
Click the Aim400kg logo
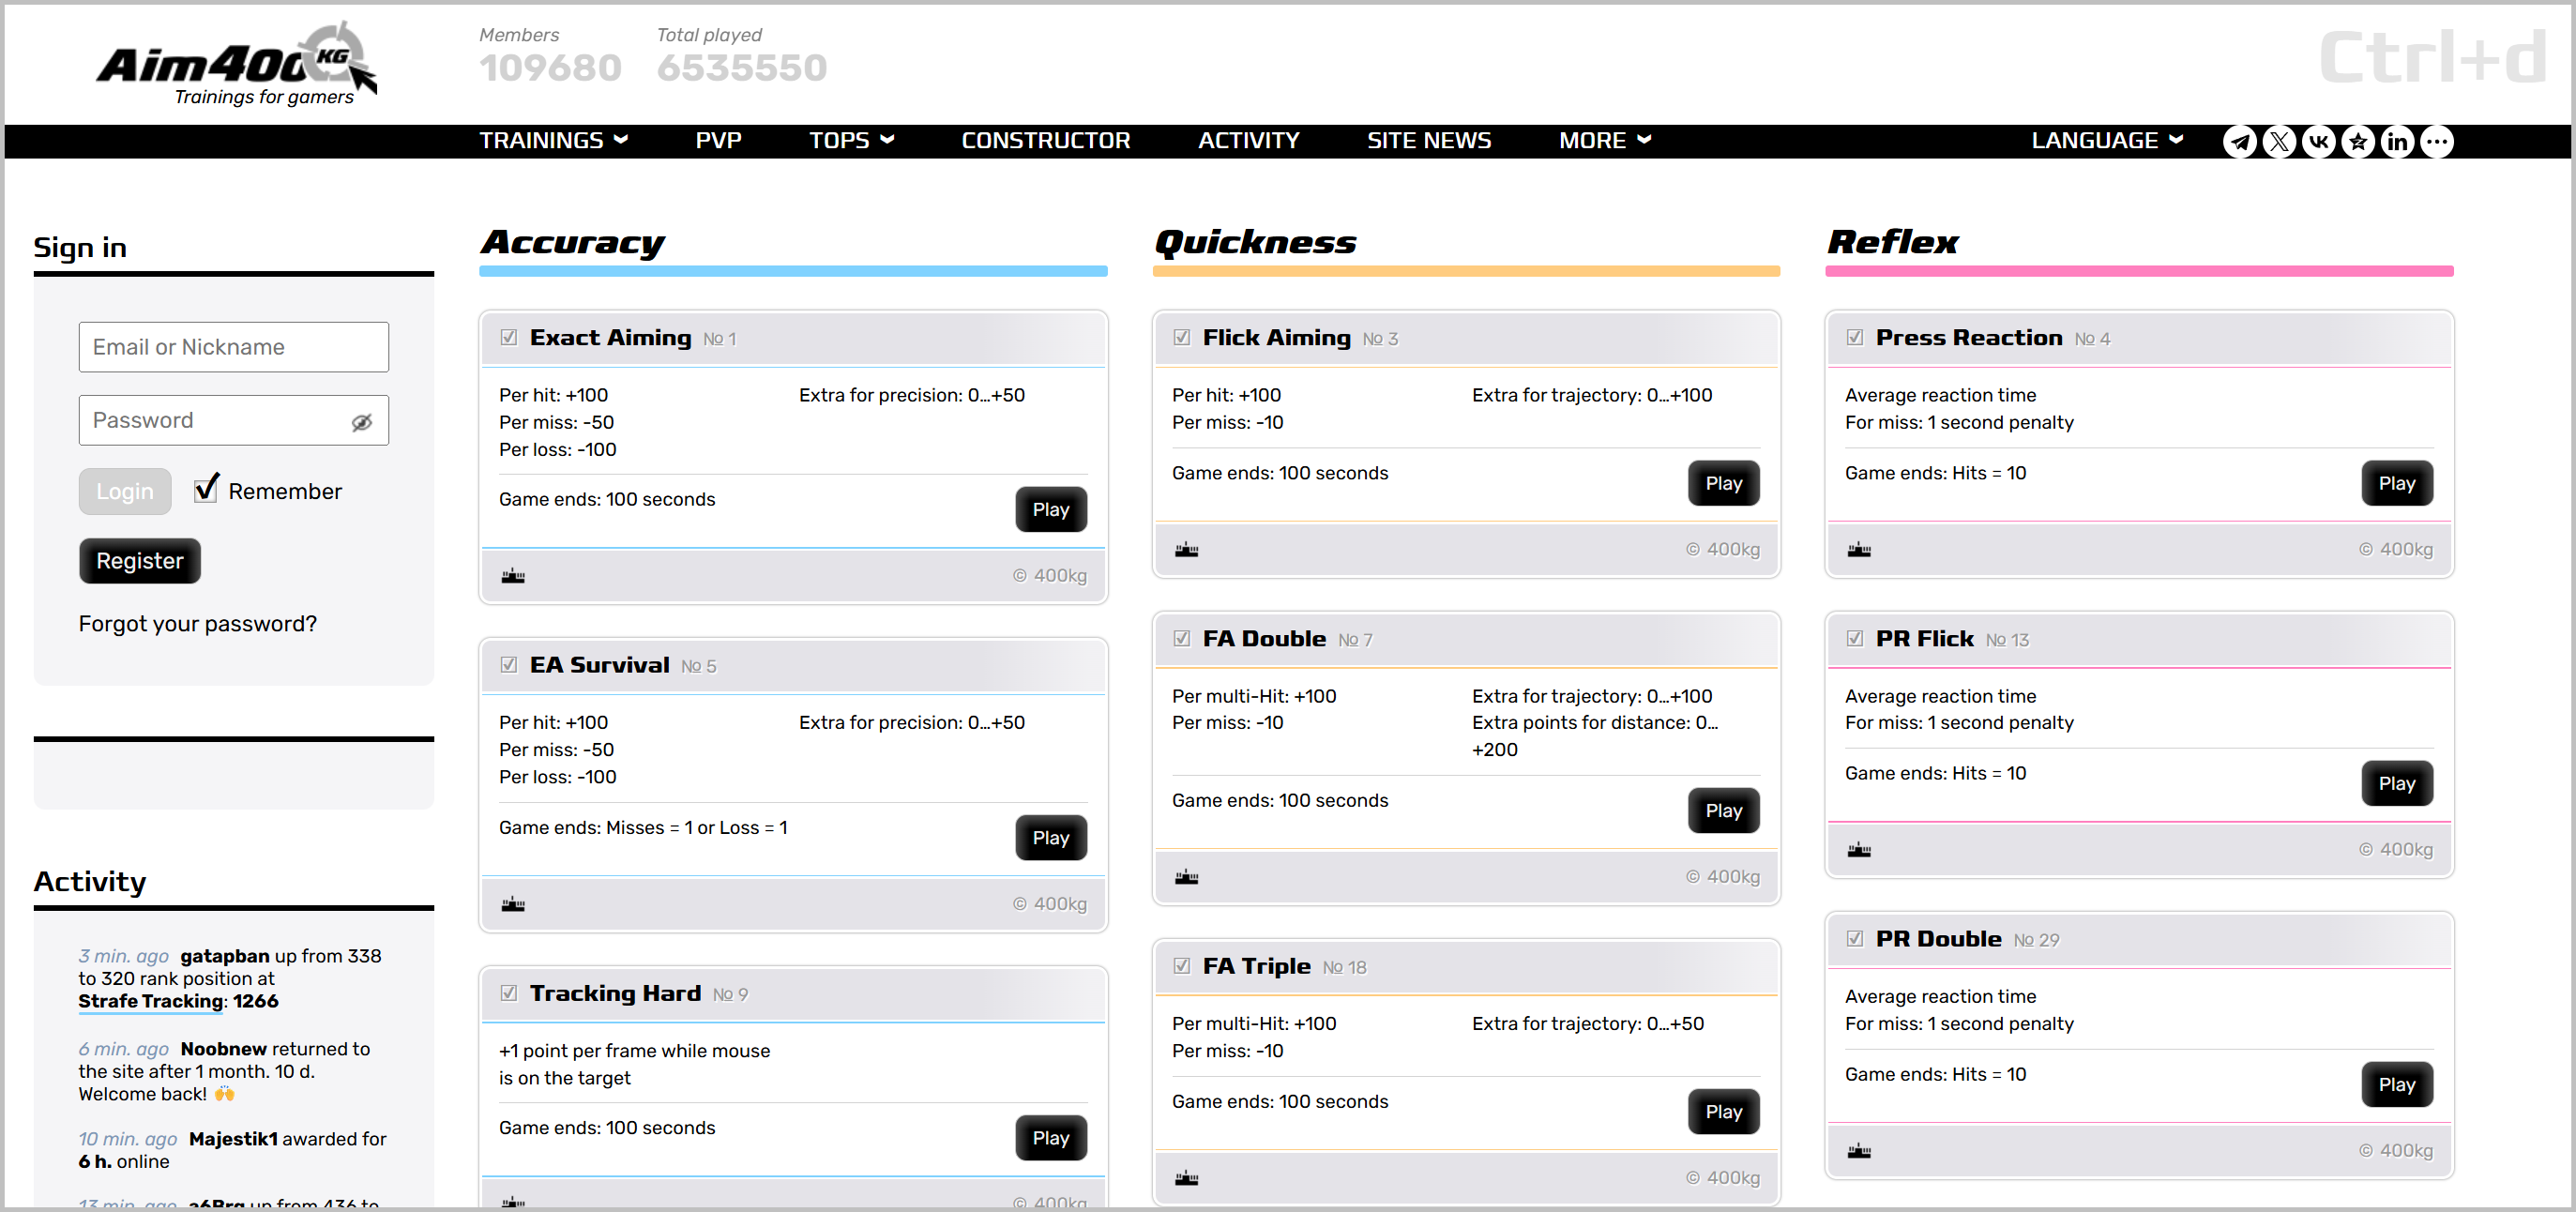pos(237,65)
